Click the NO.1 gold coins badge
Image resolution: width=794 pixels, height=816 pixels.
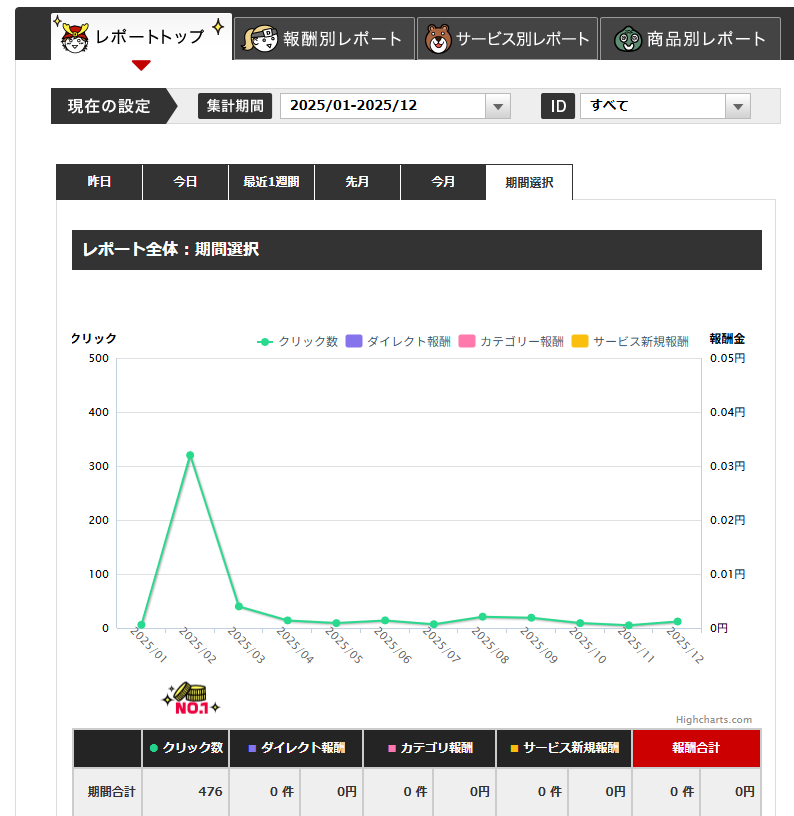[x=189, y=699]
